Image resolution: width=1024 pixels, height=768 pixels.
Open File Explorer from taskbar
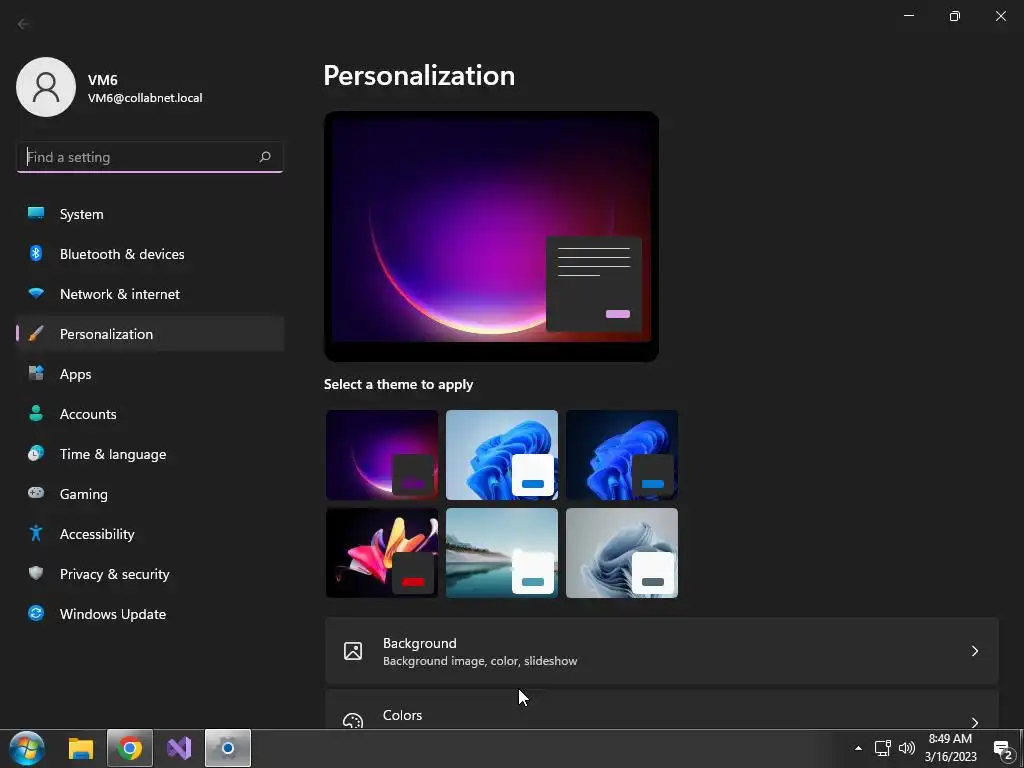click(x=81, y=748)
